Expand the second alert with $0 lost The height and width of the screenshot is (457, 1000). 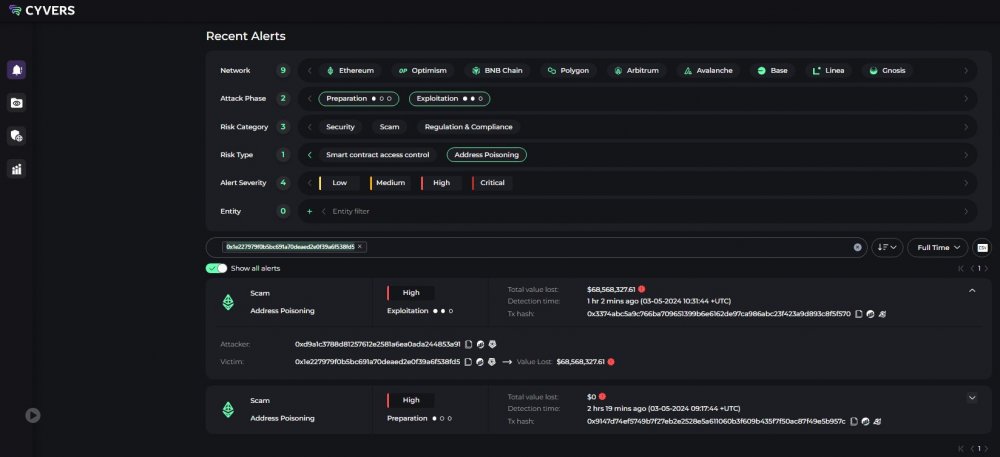coord(972,397)
